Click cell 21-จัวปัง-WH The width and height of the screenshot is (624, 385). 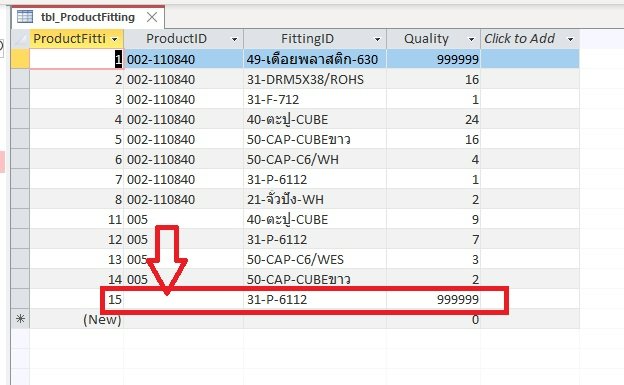(315, 199)
